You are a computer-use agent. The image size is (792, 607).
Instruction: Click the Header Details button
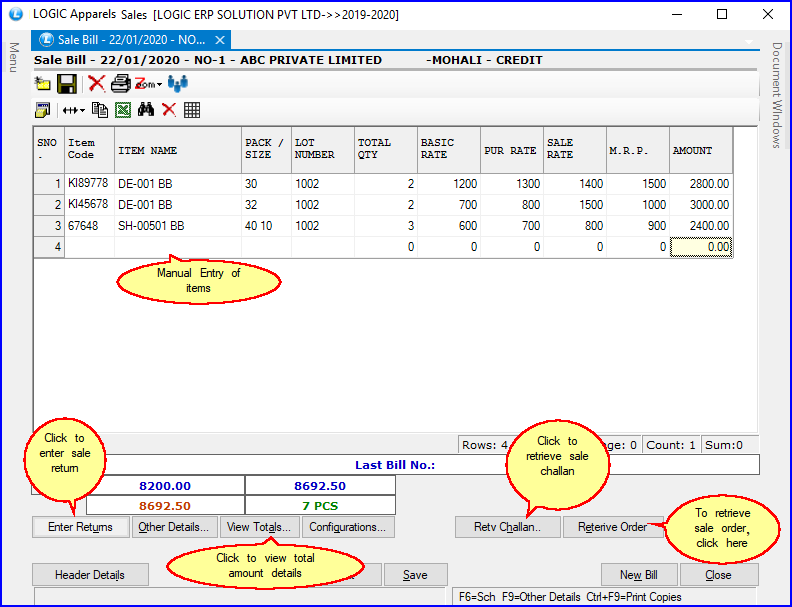tap(90, 575)
